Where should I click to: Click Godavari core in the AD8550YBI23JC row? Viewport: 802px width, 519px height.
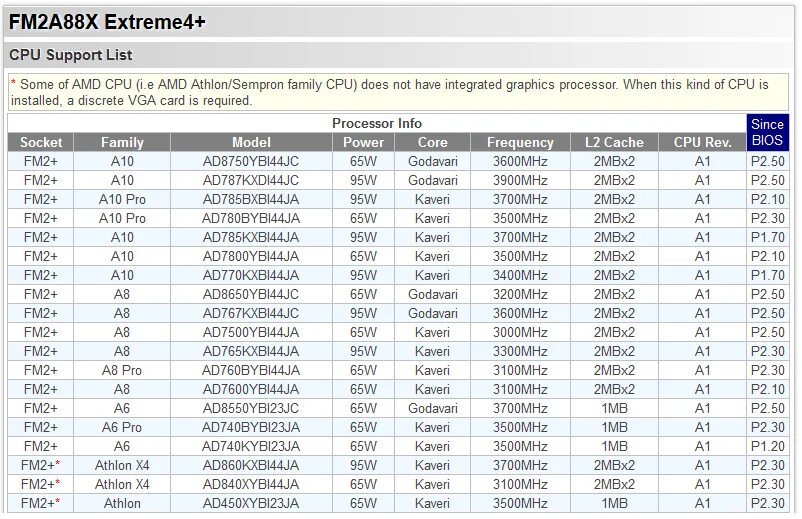click(x=433, y=408)
